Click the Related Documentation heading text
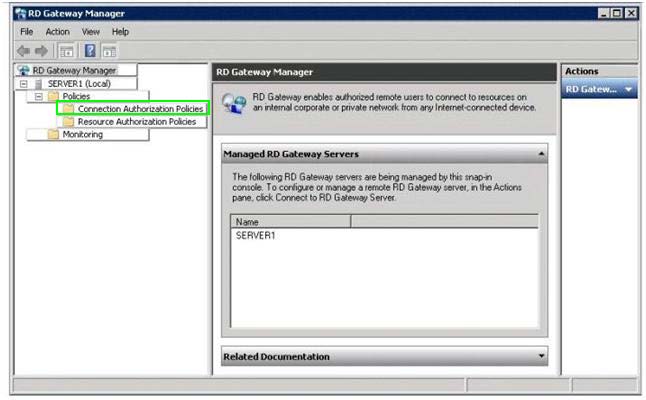The width and height of the screenshot is (646, 400). point(276,356)
